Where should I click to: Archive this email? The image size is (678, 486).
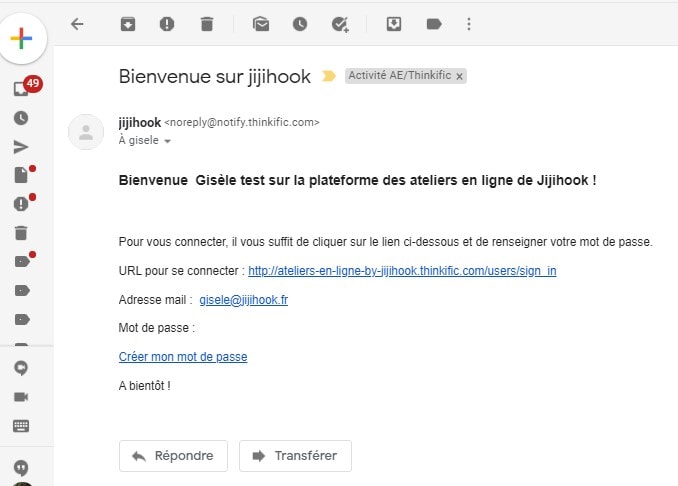128,24
